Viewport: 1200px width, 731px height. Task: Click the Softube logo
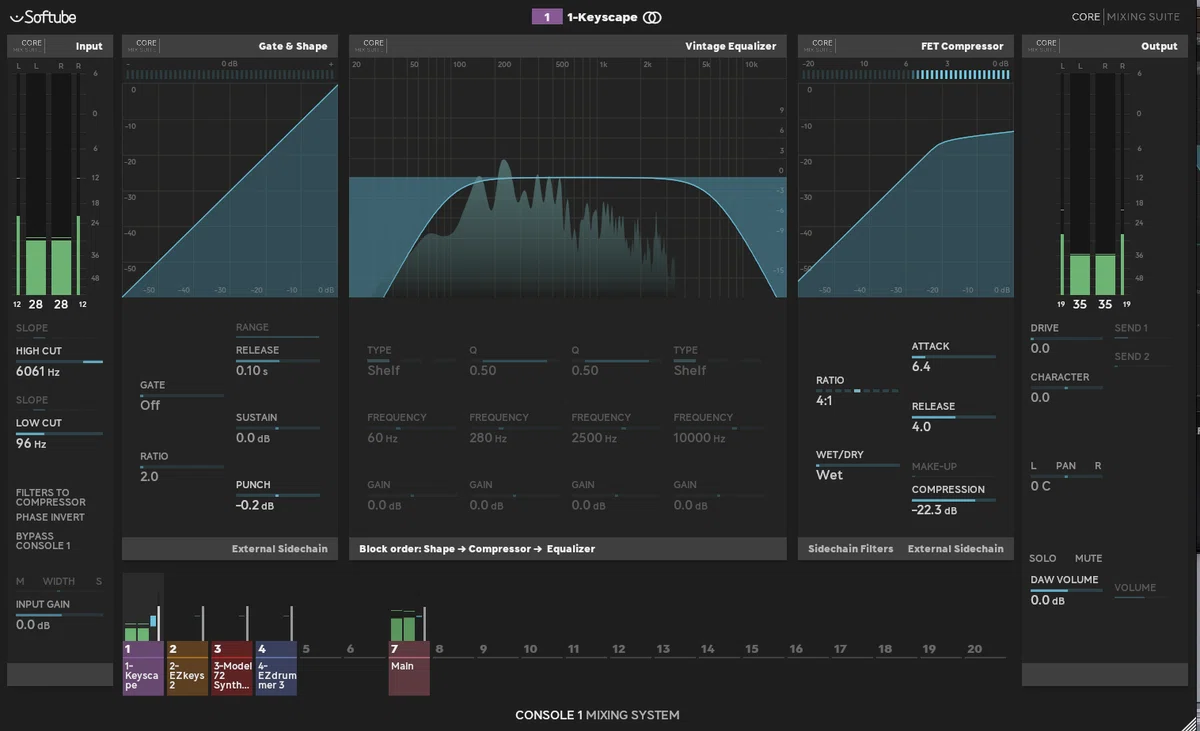[42, 16]
